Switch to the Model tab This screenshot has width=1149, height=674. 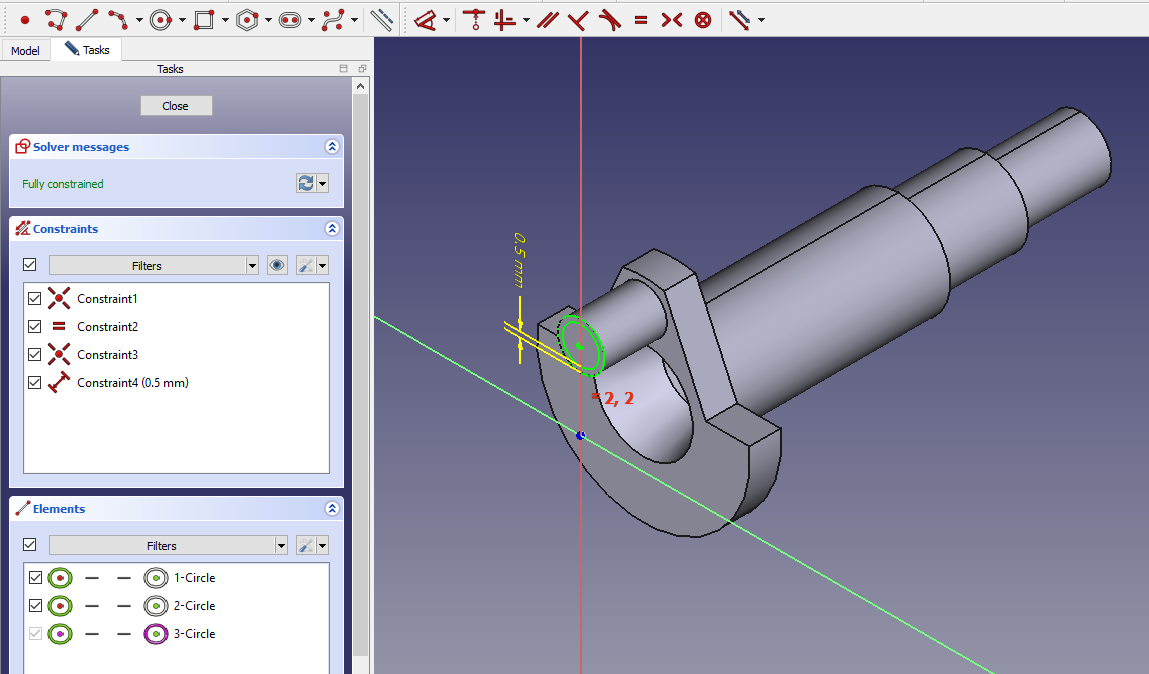tap(25, 50)
